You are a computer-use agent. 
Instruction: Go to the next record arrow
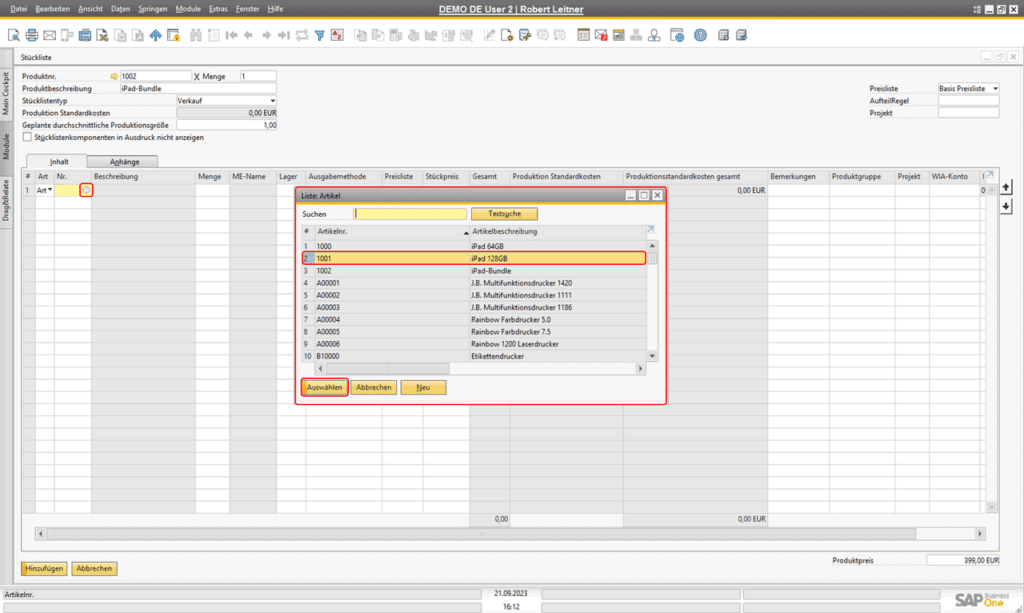click(x=266, y=35)
